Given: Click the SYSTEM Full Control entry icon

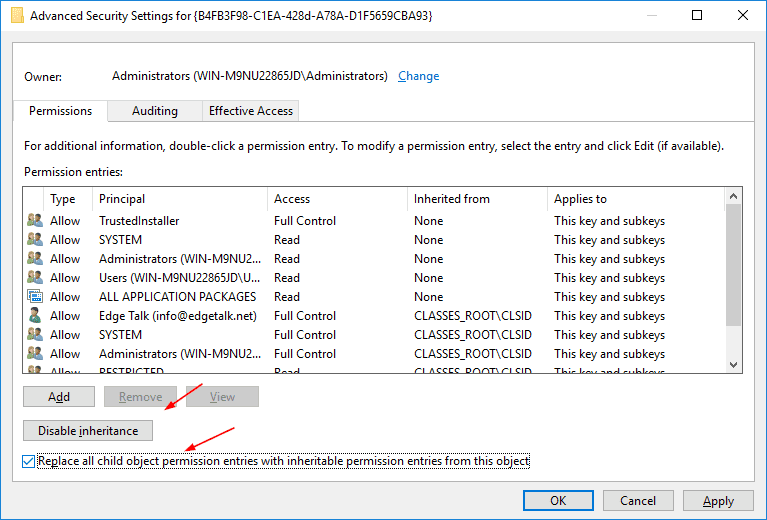Looking at the screenshot, I should coord(35,335).
